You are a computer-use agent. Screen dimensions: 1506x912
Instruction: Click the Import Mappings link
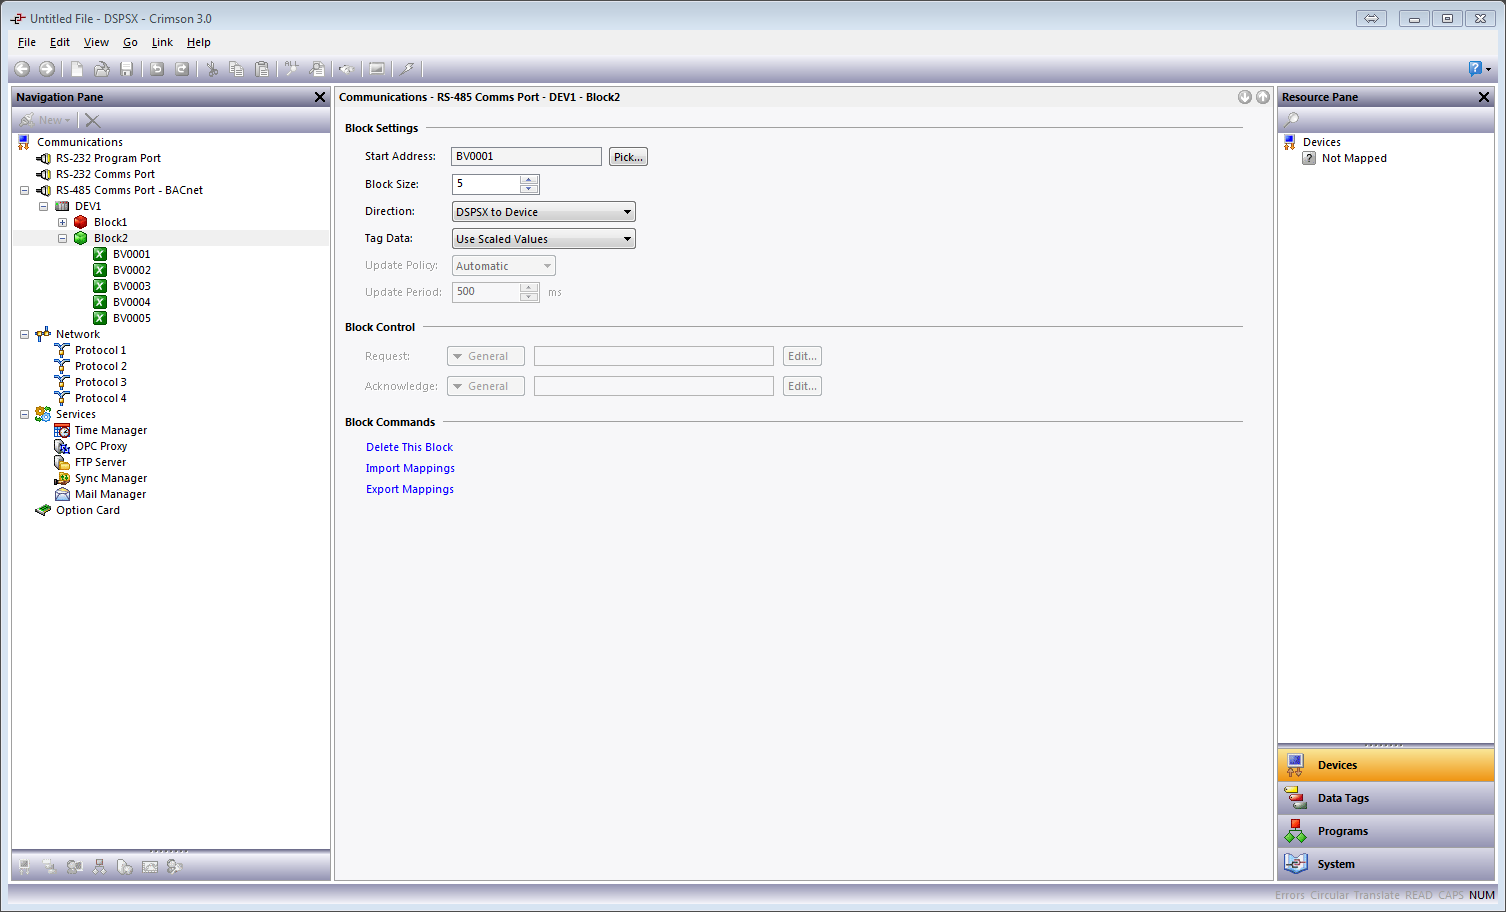(410, 468)
